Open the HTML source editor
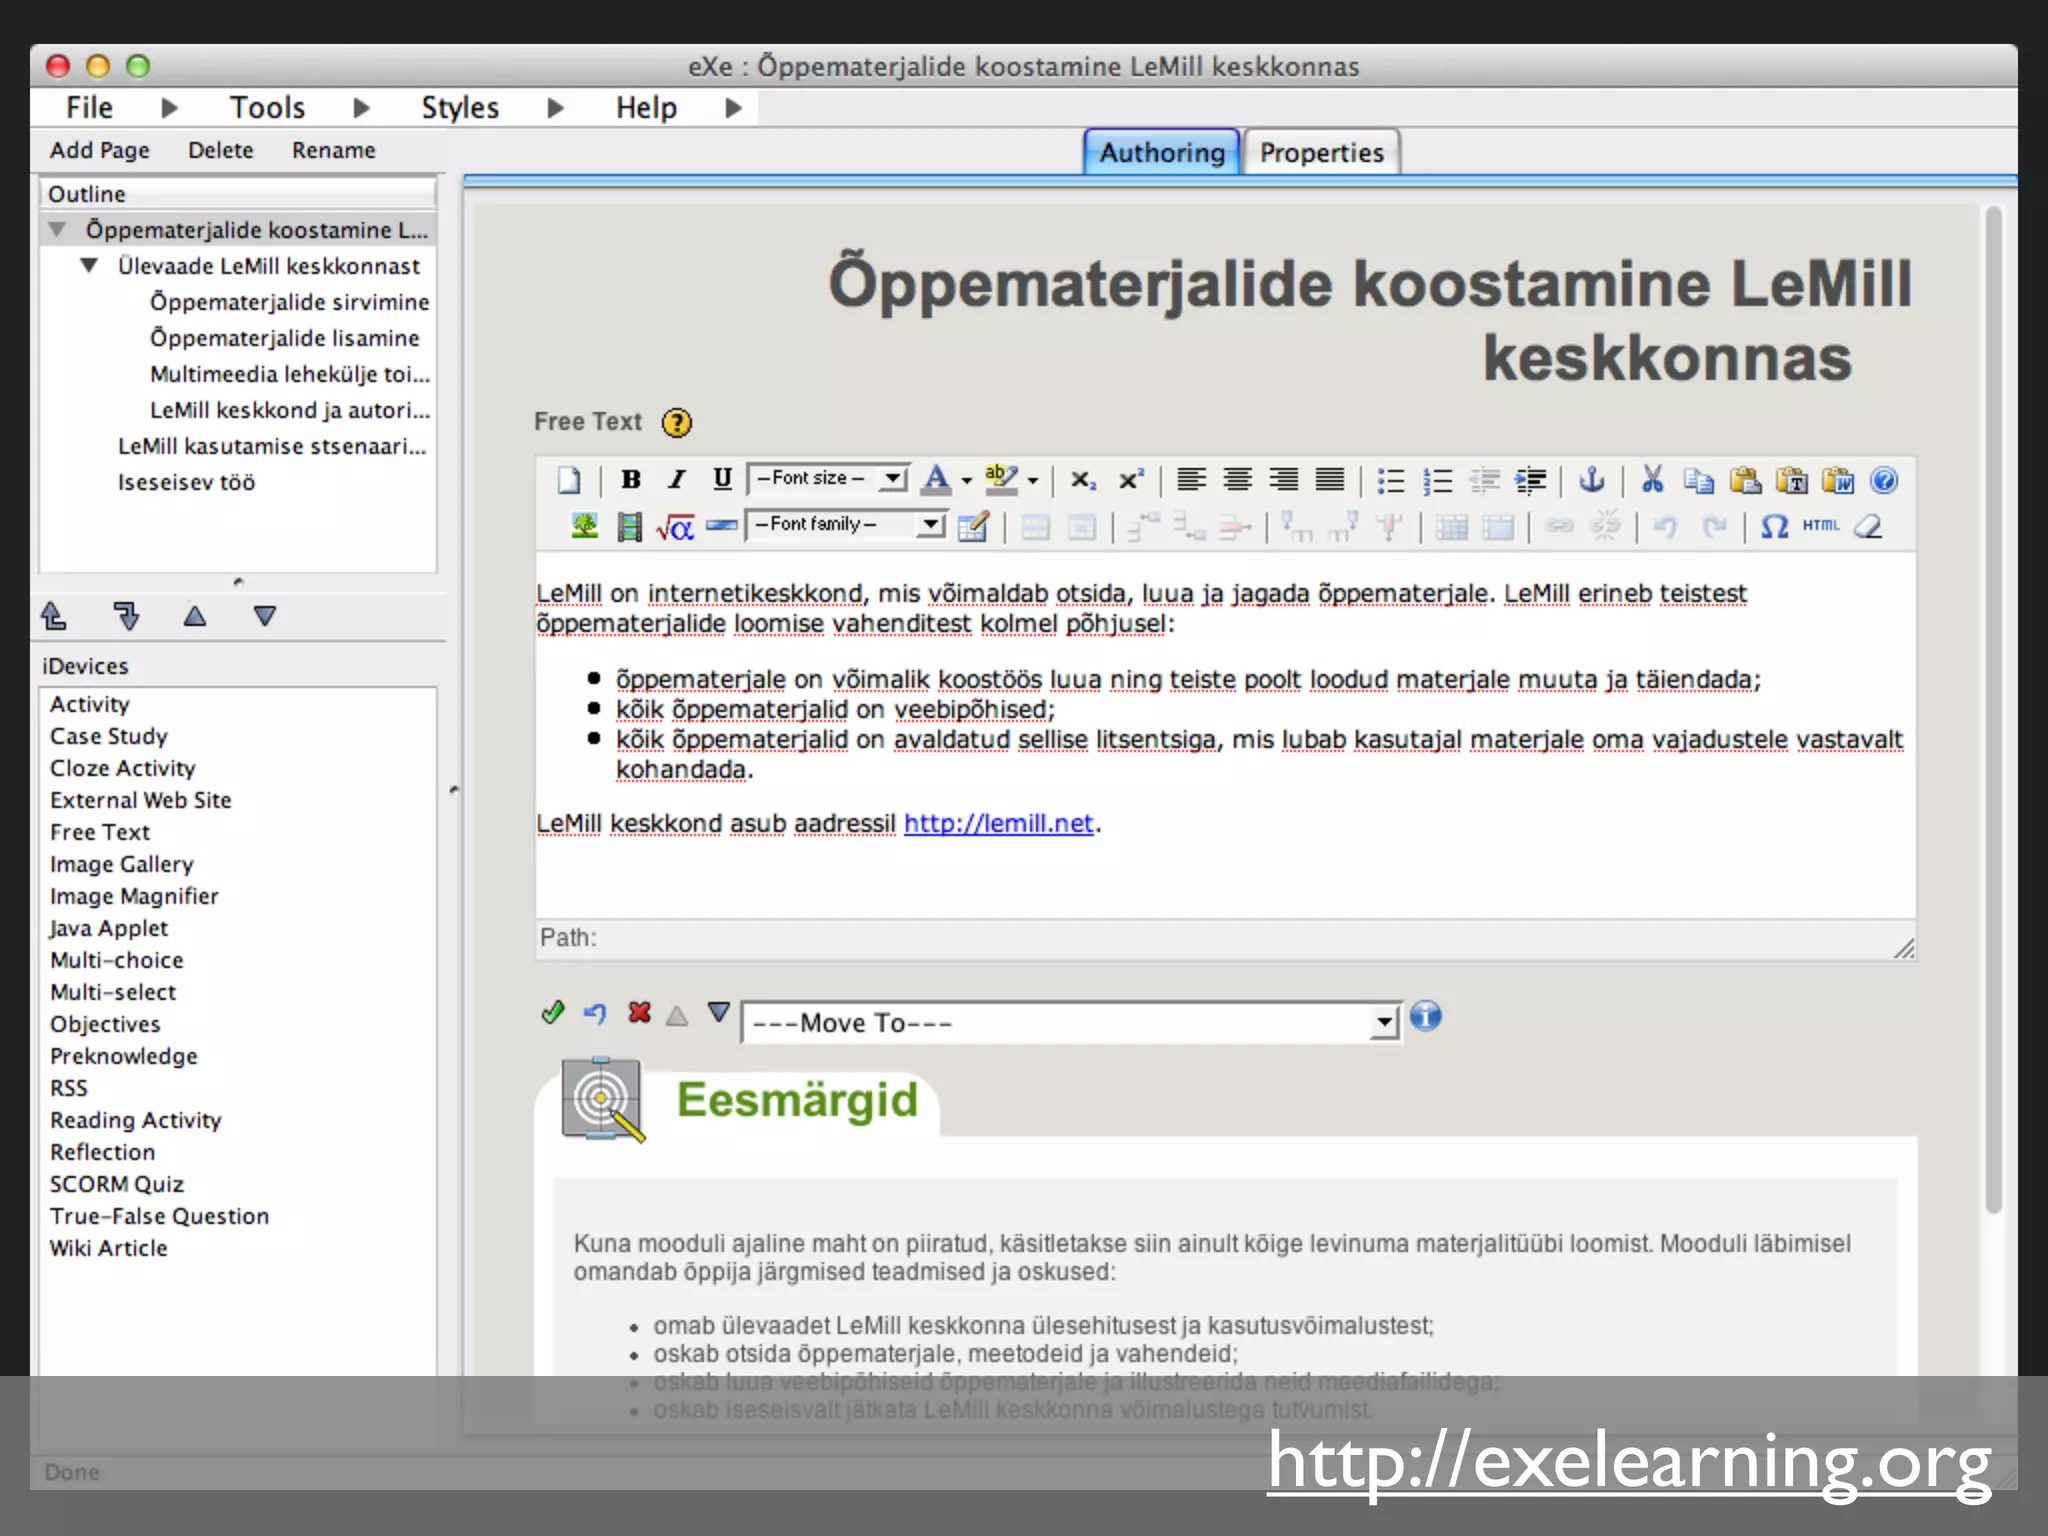2048x1536 pixels. (1821, 525)
